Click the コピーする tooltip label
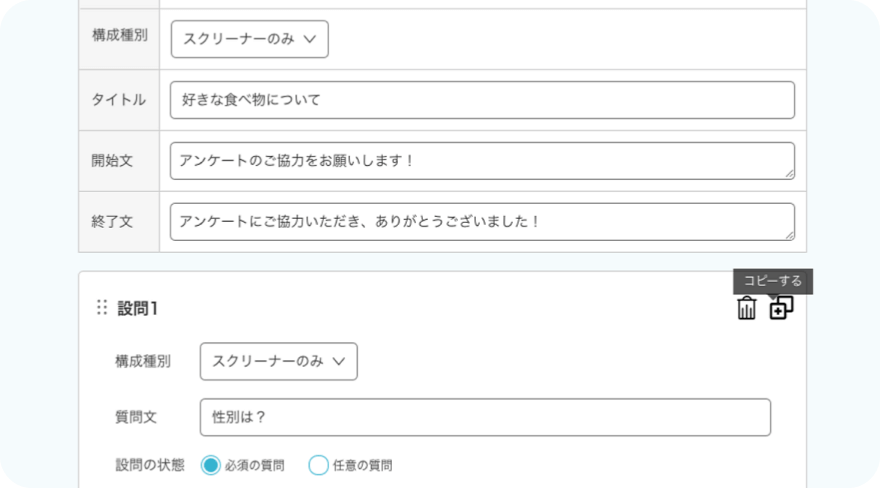880x488 pixels. click(773, 281)
